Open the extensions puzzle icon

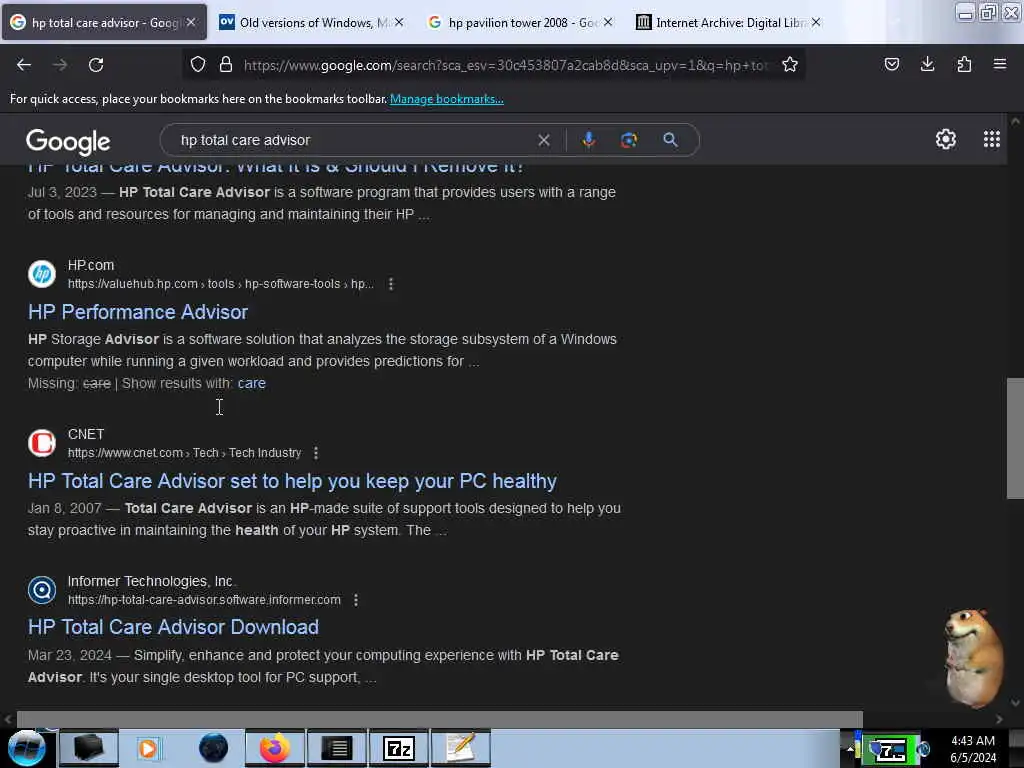click(x=964, y=64)
